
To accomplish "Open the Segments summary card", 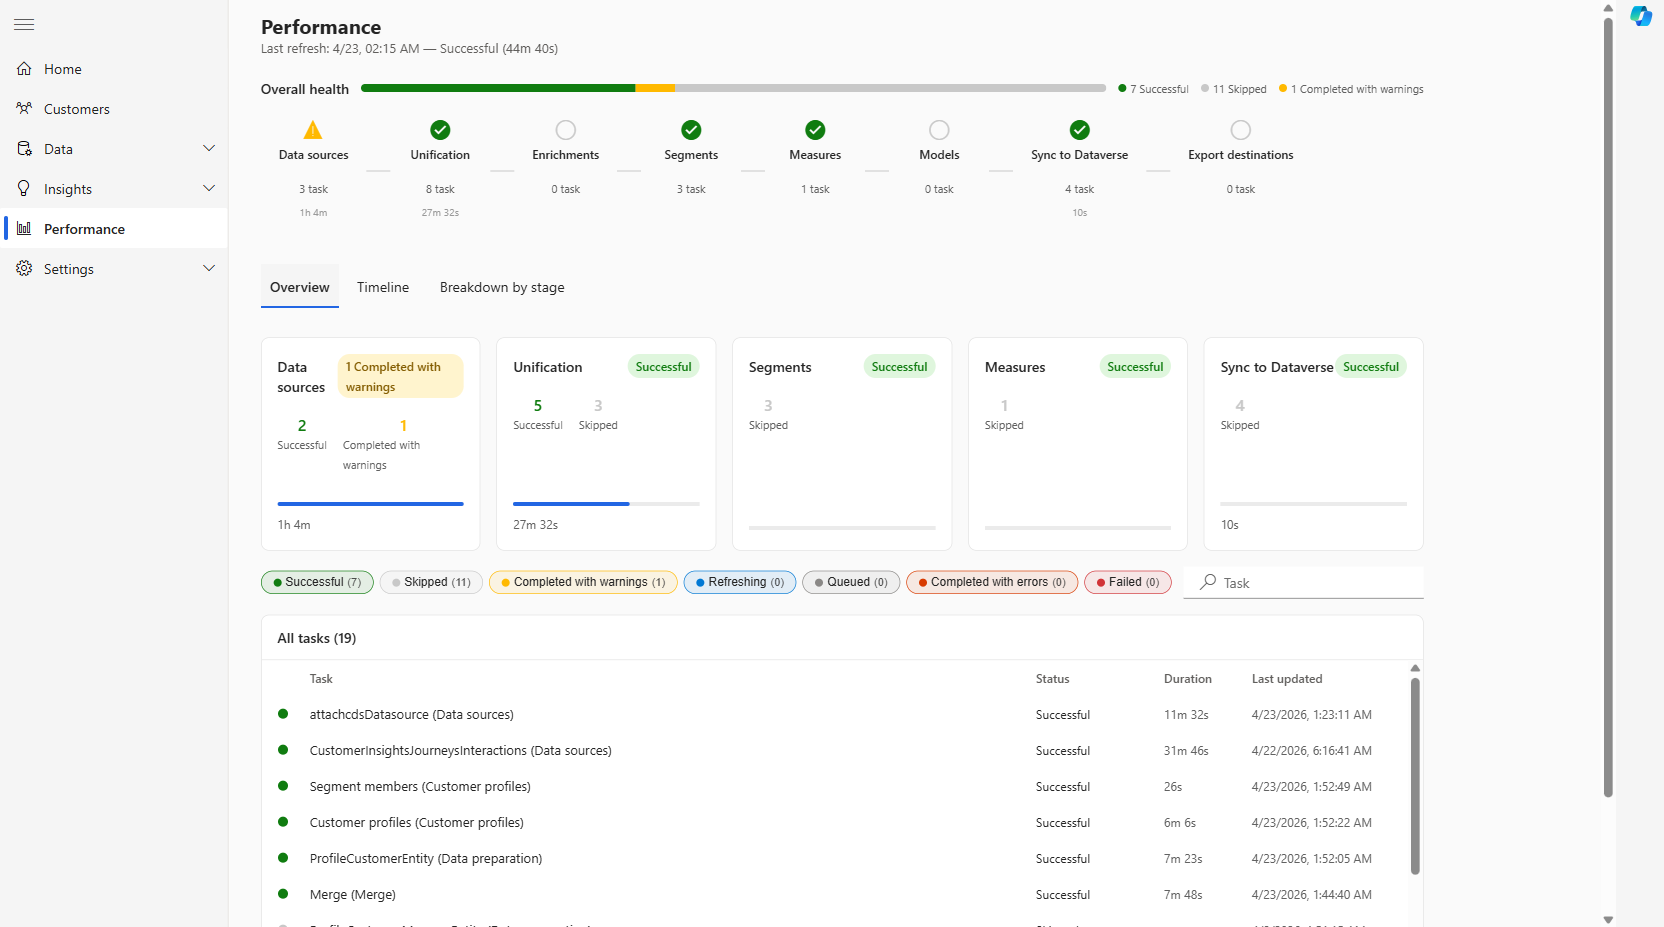I will pos(842,444).
